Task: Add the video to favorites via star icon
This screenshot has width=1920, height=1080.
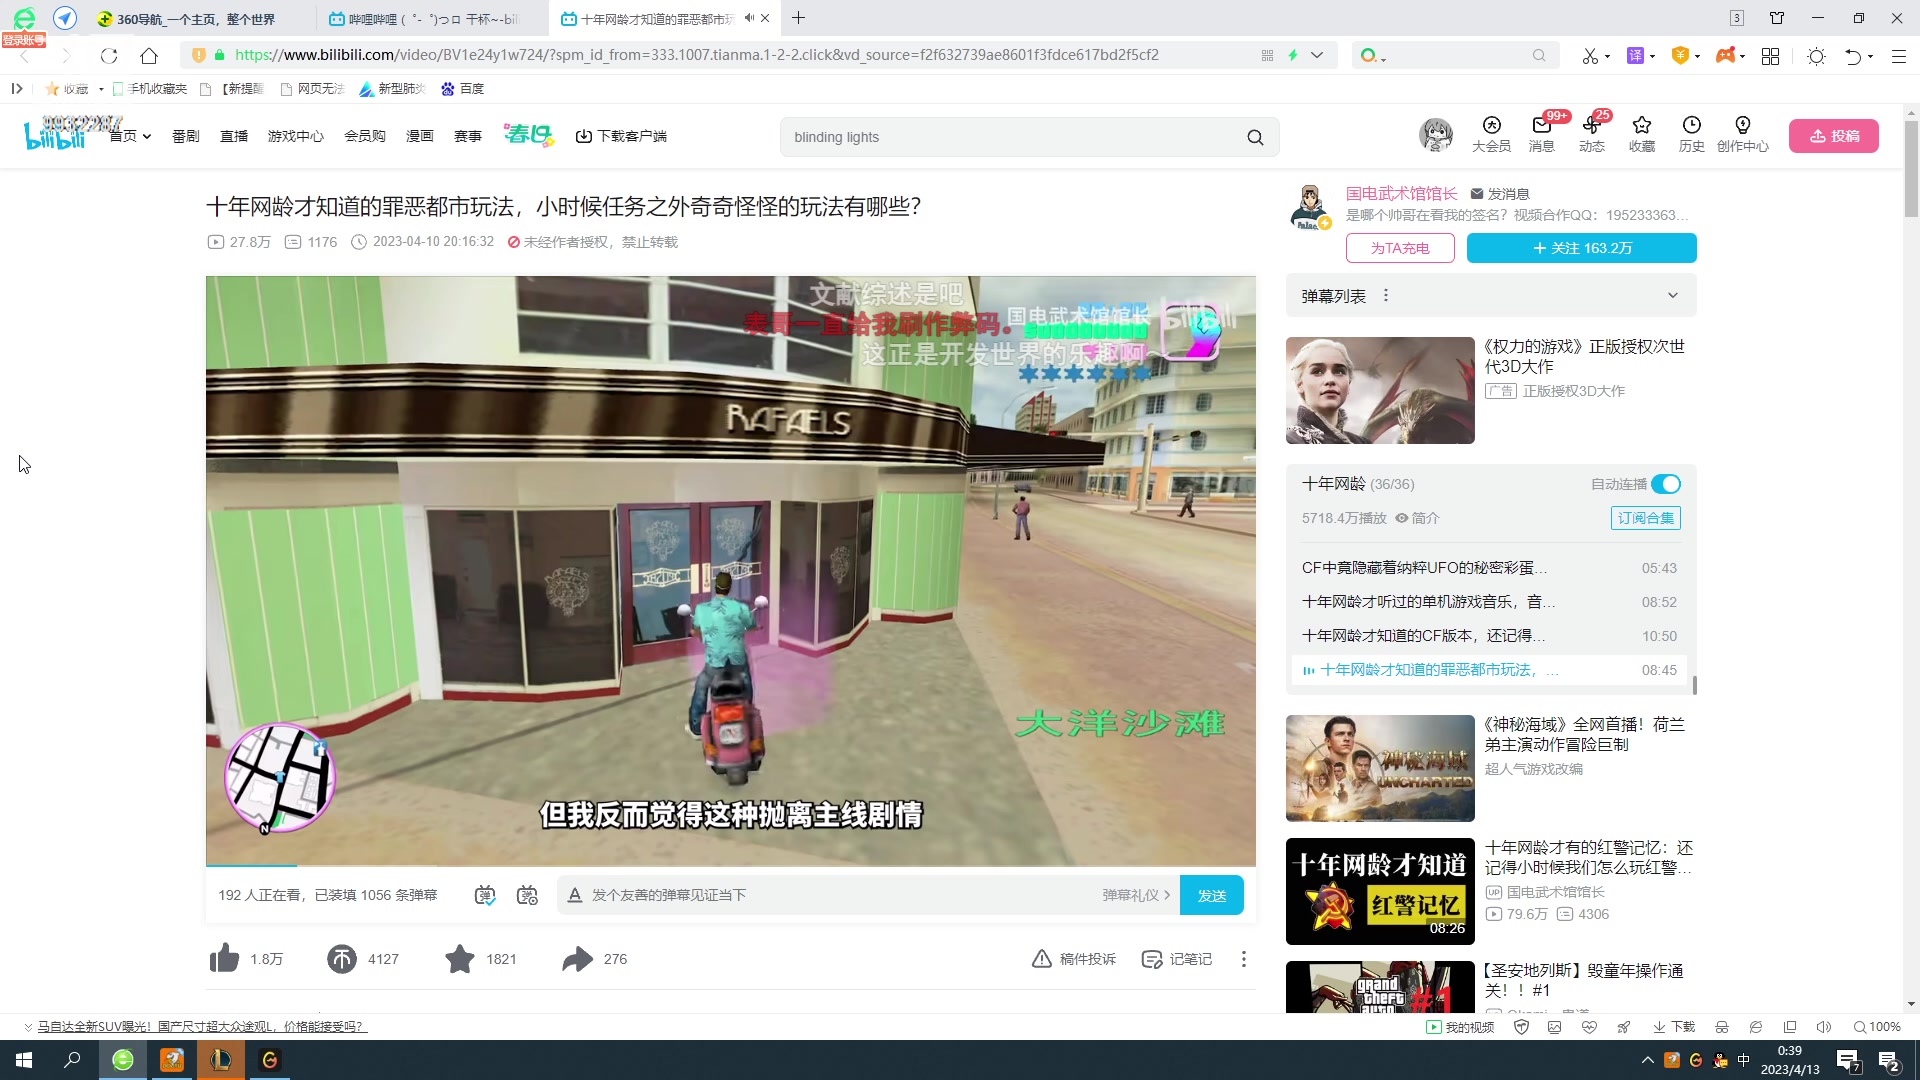Action: [x=459, y=958]
